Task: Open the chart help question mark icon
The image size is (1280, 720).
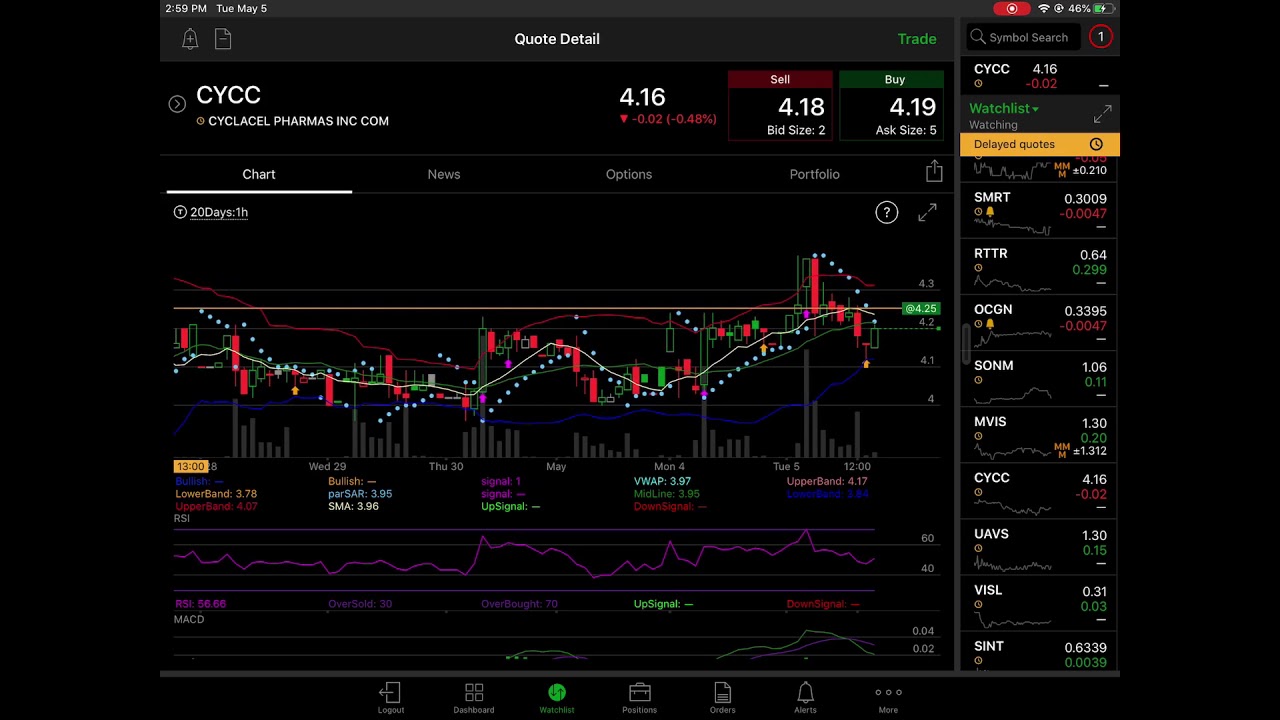Action: tap(887, 212)
